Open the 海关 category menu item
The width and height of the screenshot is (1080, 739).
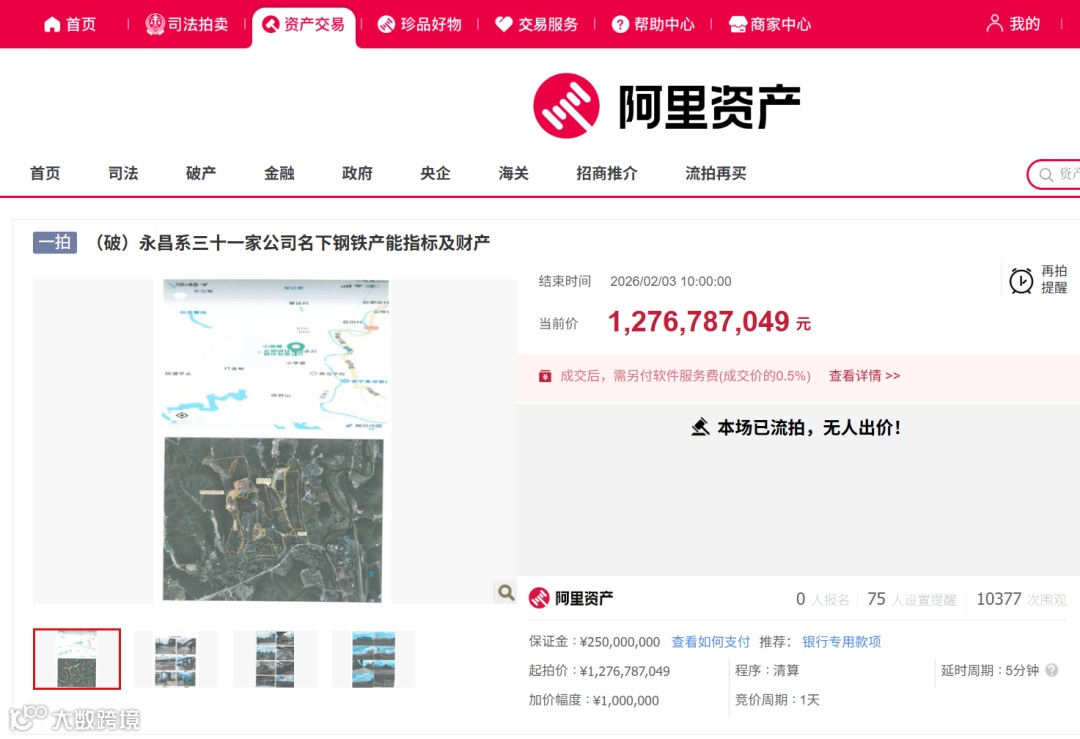tap(514, 174)
